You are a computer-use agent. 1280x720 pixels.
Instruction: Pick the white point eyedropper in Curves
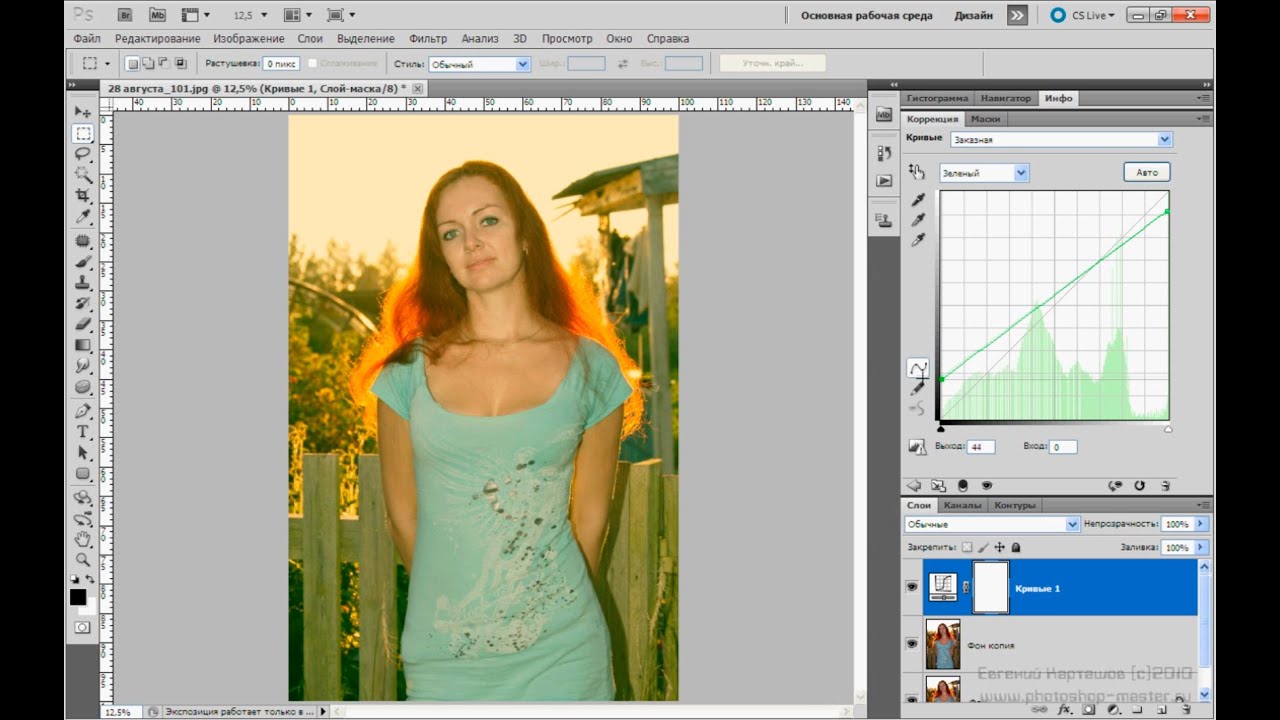pyautogui.click(x=918, y=240)
